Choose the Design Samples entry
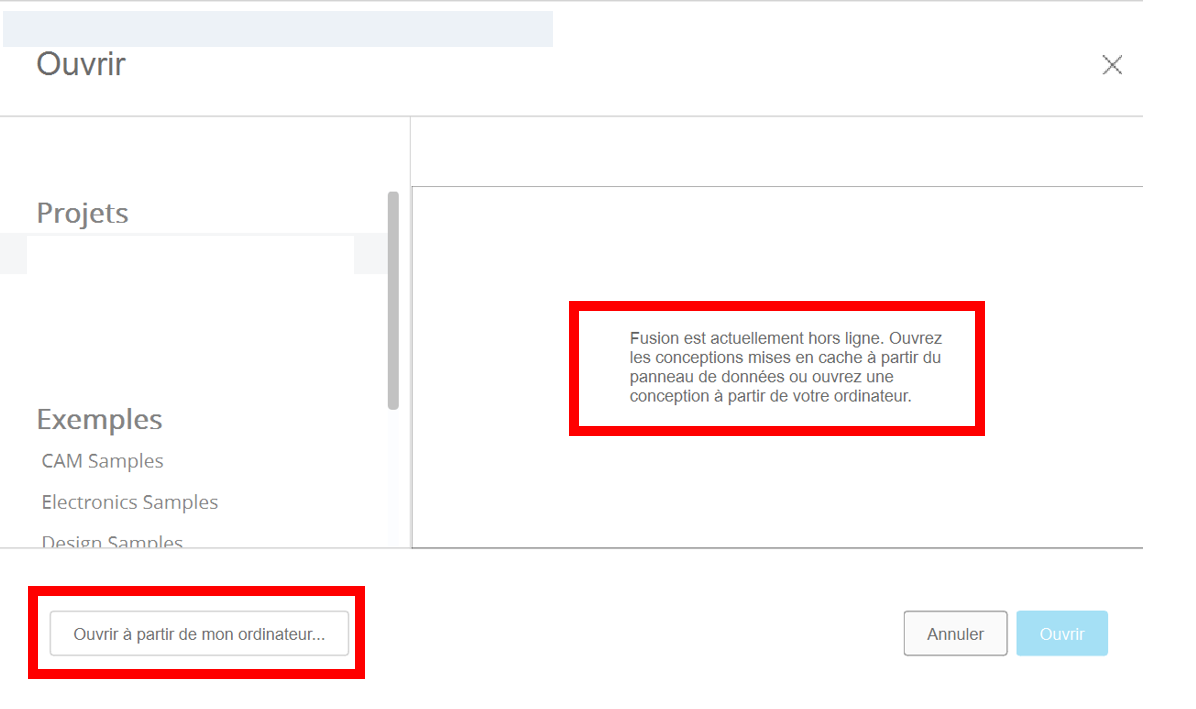Viewport: 1196px width, 709px height. [112, 541]
